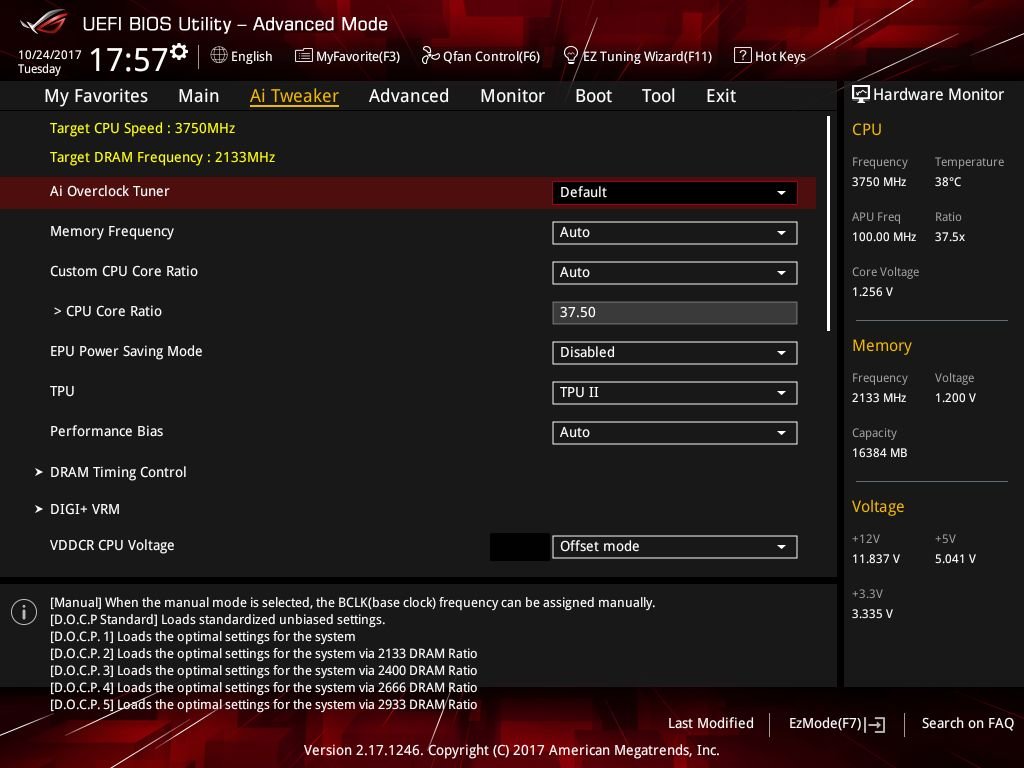1024x768 pixels.
Task: Switch to EzMode(F7)
Action: [837, 724]
